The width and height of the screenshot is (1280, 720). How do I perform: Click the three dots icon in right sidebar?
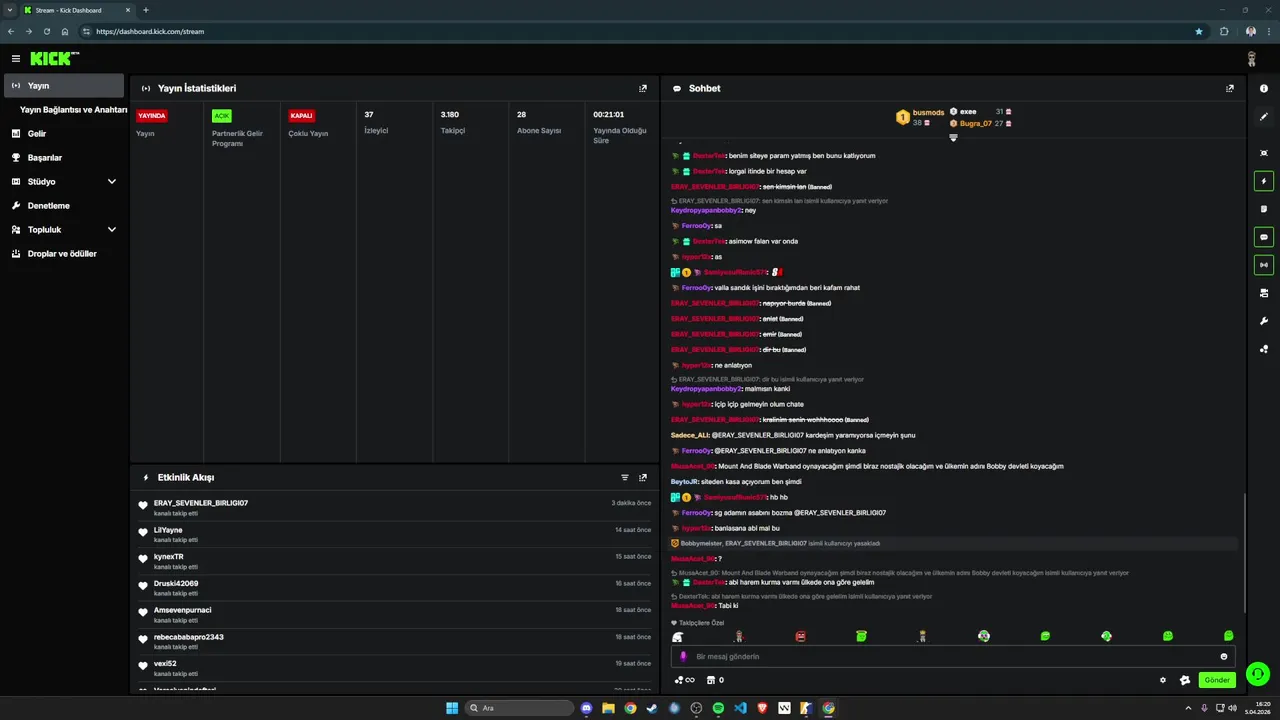click(1264, 349)
